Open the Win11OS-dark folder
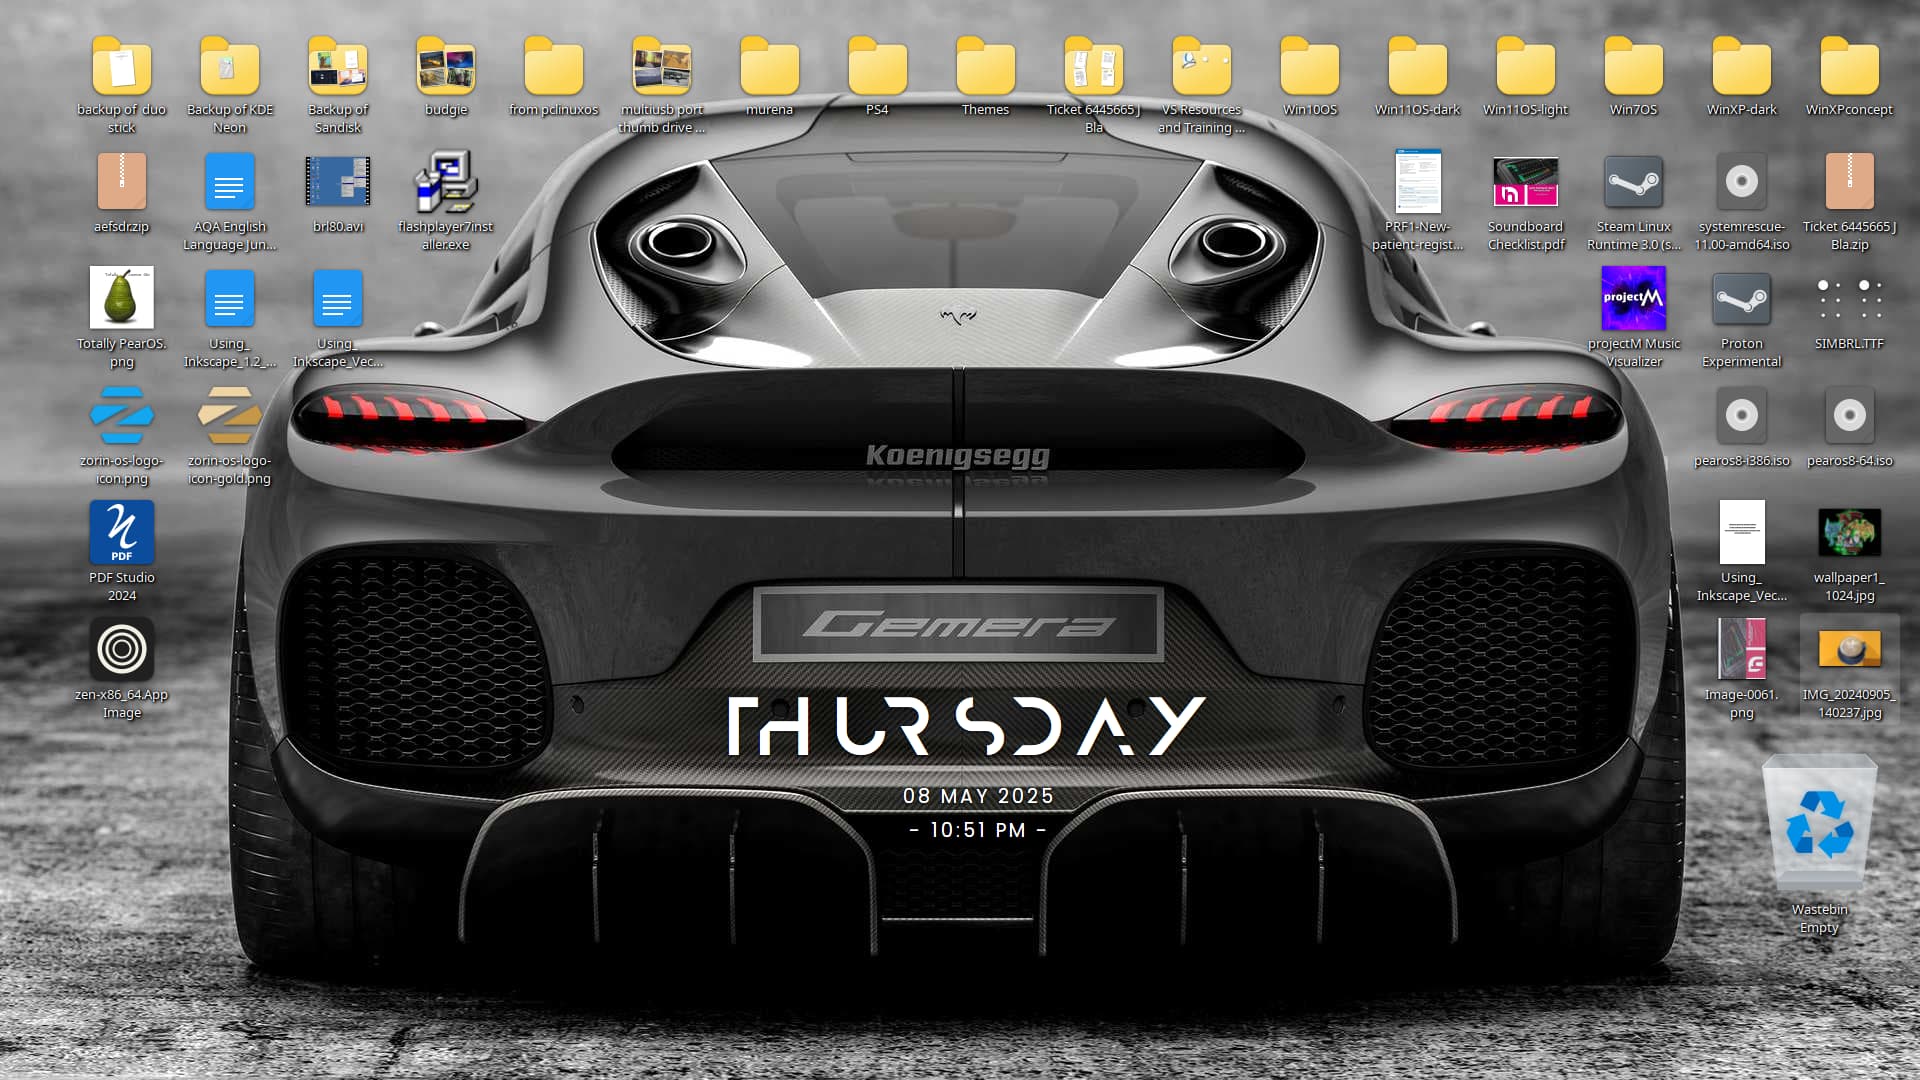1920x1080 pixels. (1417, 66)
